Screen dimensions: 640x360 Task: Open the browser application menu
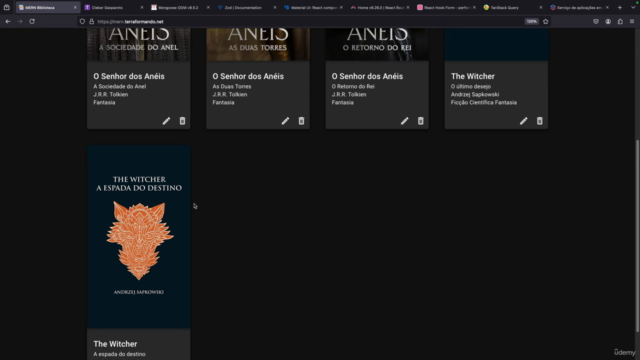click(632, 22)
